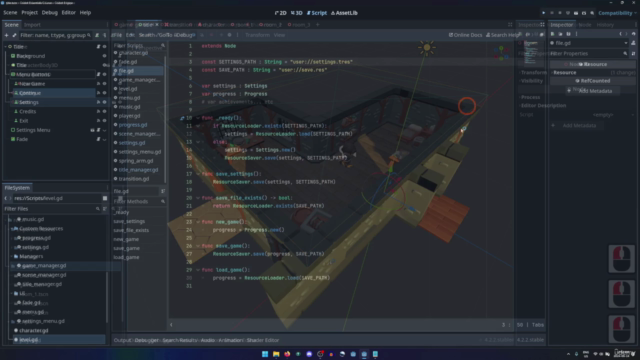This screenshot has height=360, width=640.
Task: Open the Debugger bottom panel
Action: (146, 340)
